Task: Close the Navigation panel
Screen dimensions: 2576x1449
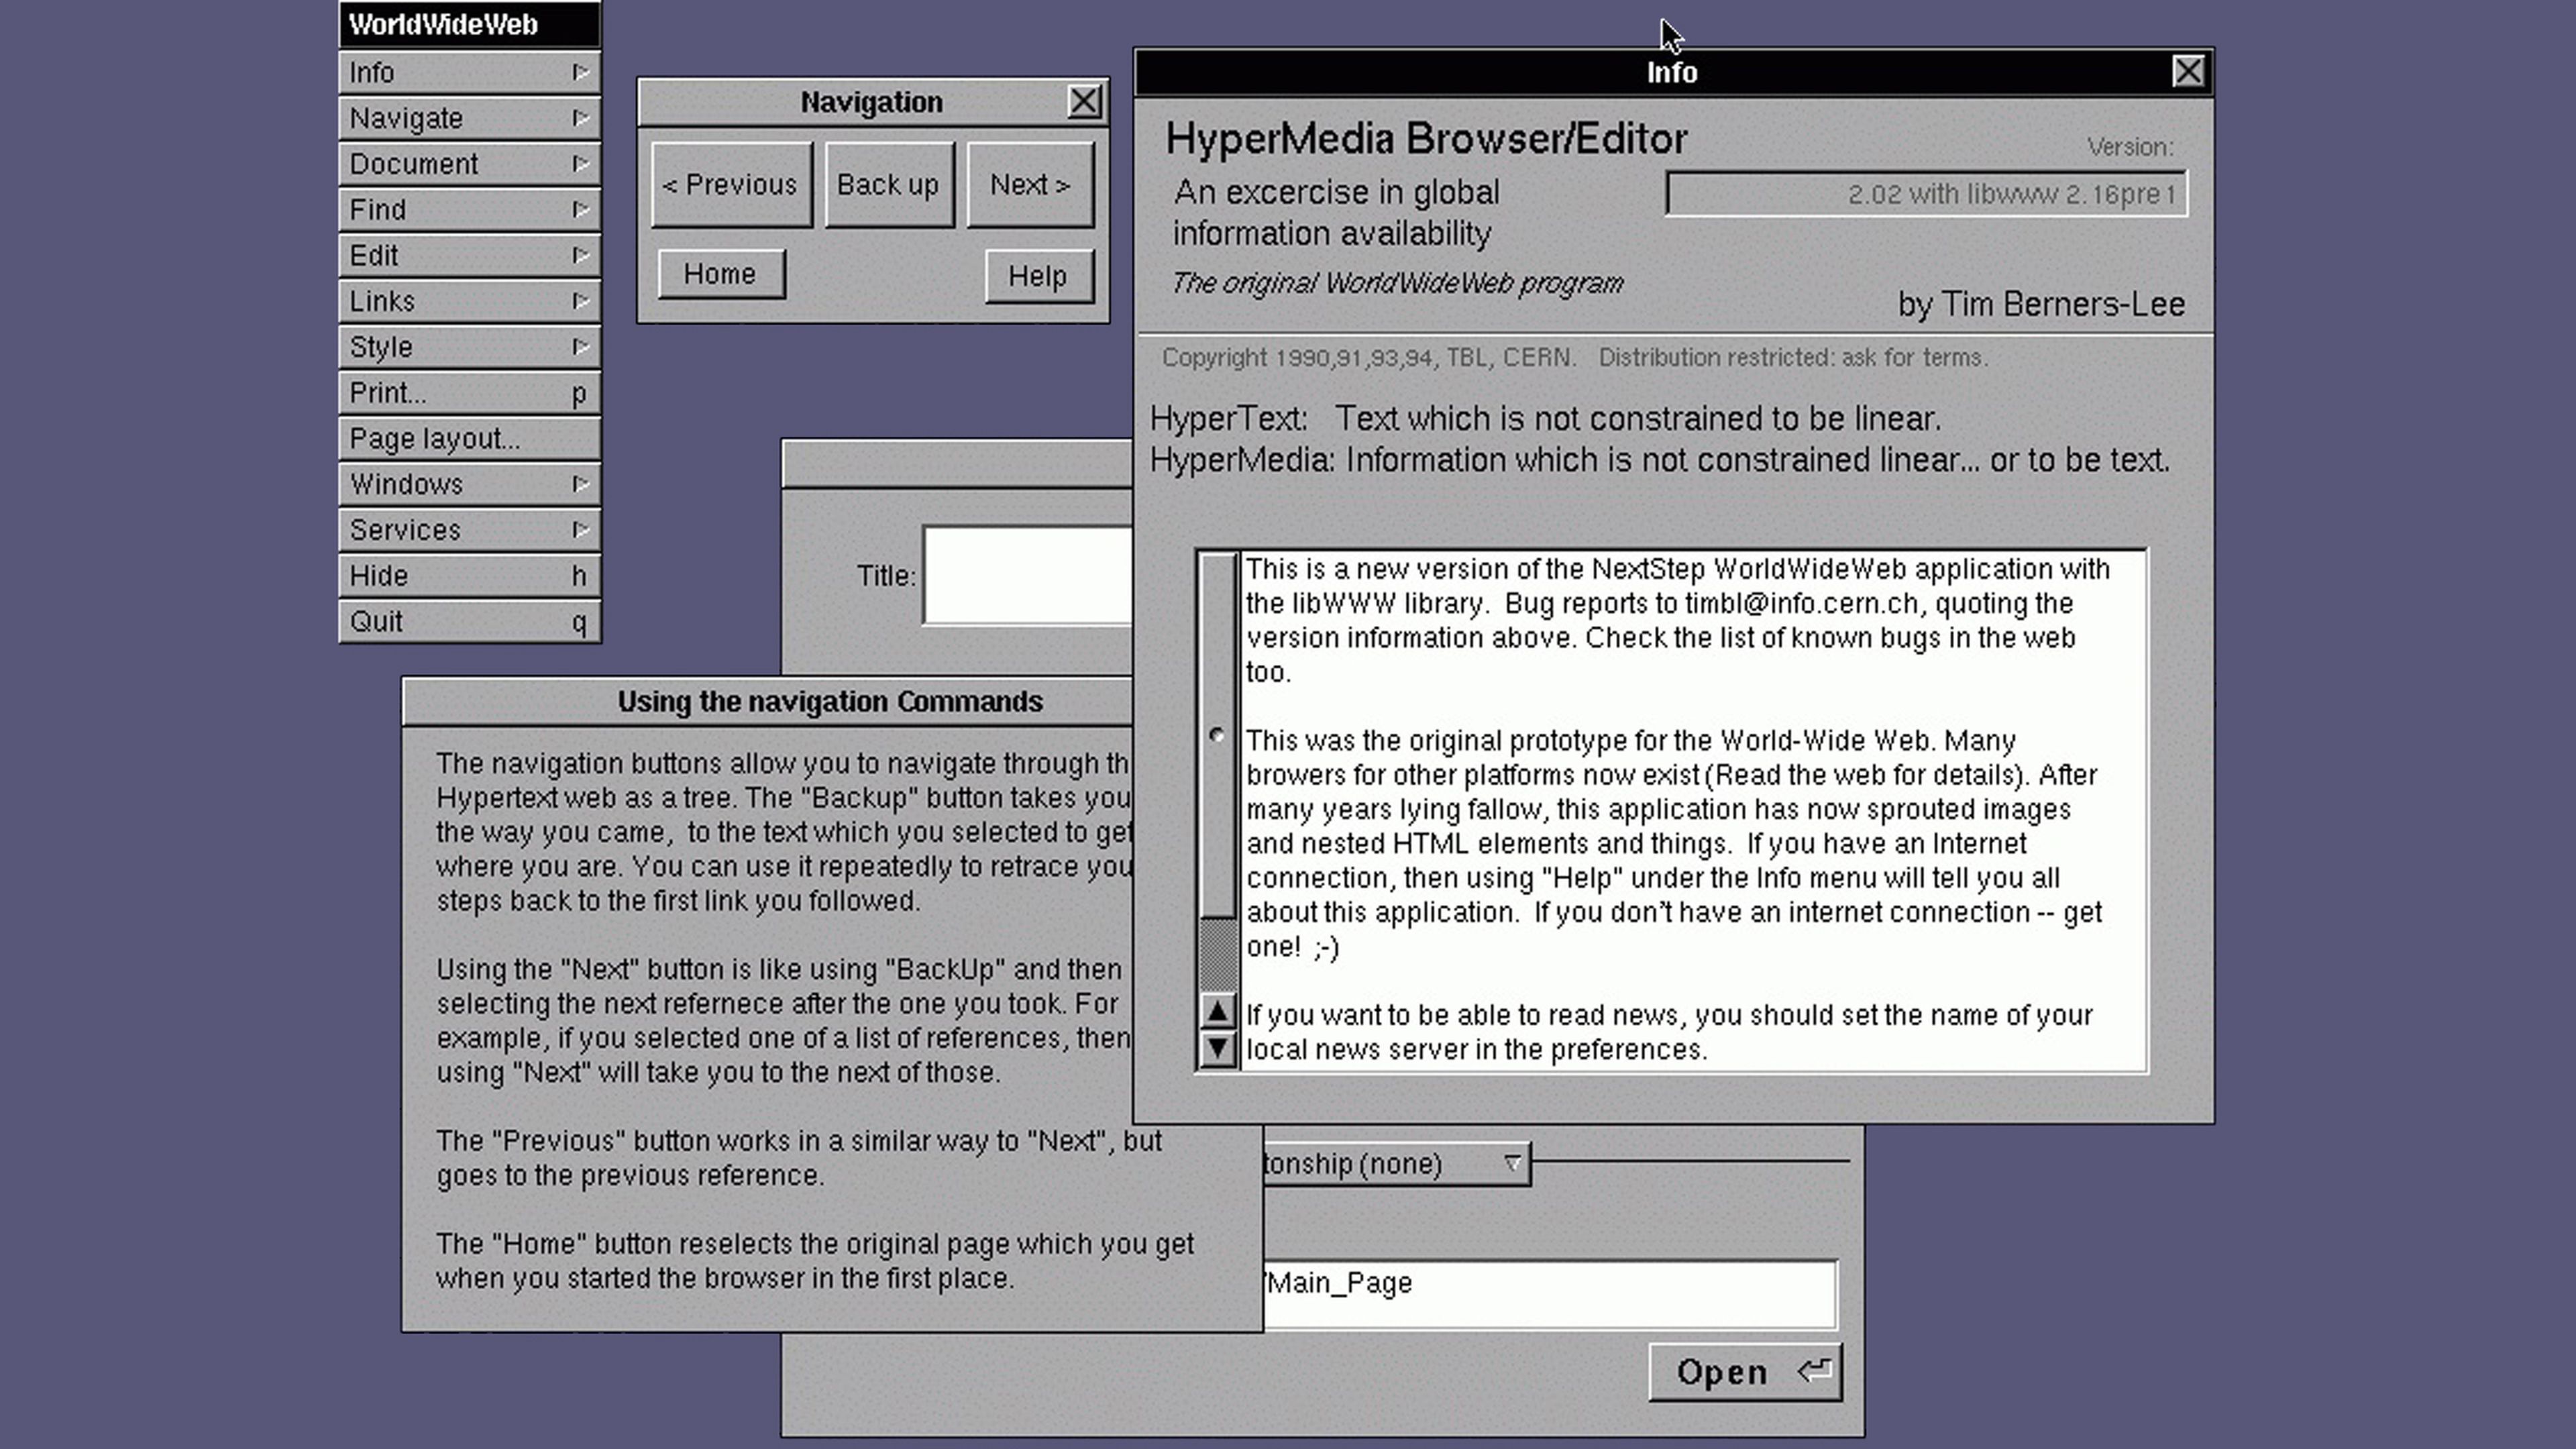Action: coord(1084,102)
